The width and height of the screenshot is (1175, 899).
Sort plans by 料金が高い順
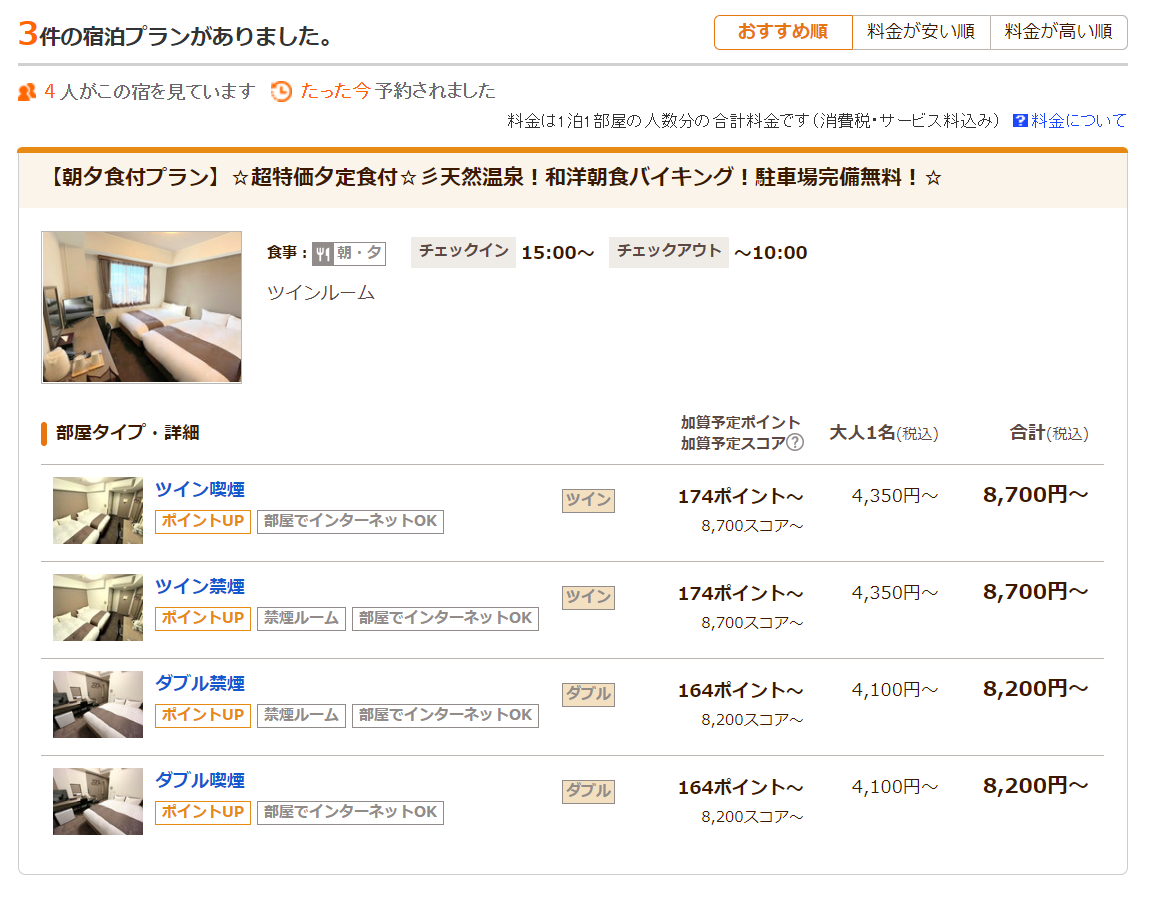point(1059,32)
